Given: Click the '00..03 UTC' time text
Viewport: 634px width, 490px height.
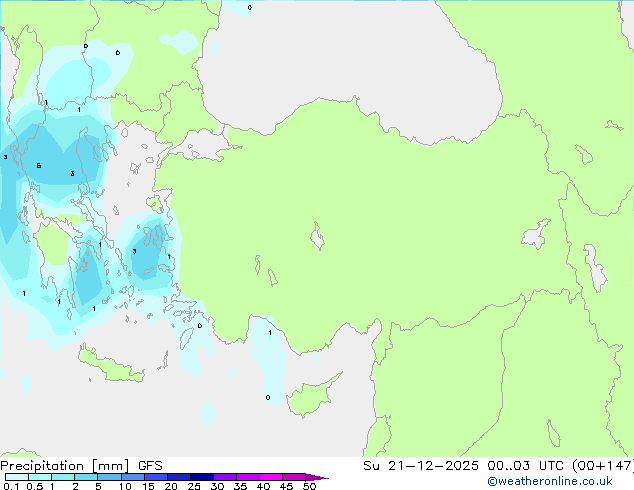Looking at the screenshot, I should [x=523, y=466].
